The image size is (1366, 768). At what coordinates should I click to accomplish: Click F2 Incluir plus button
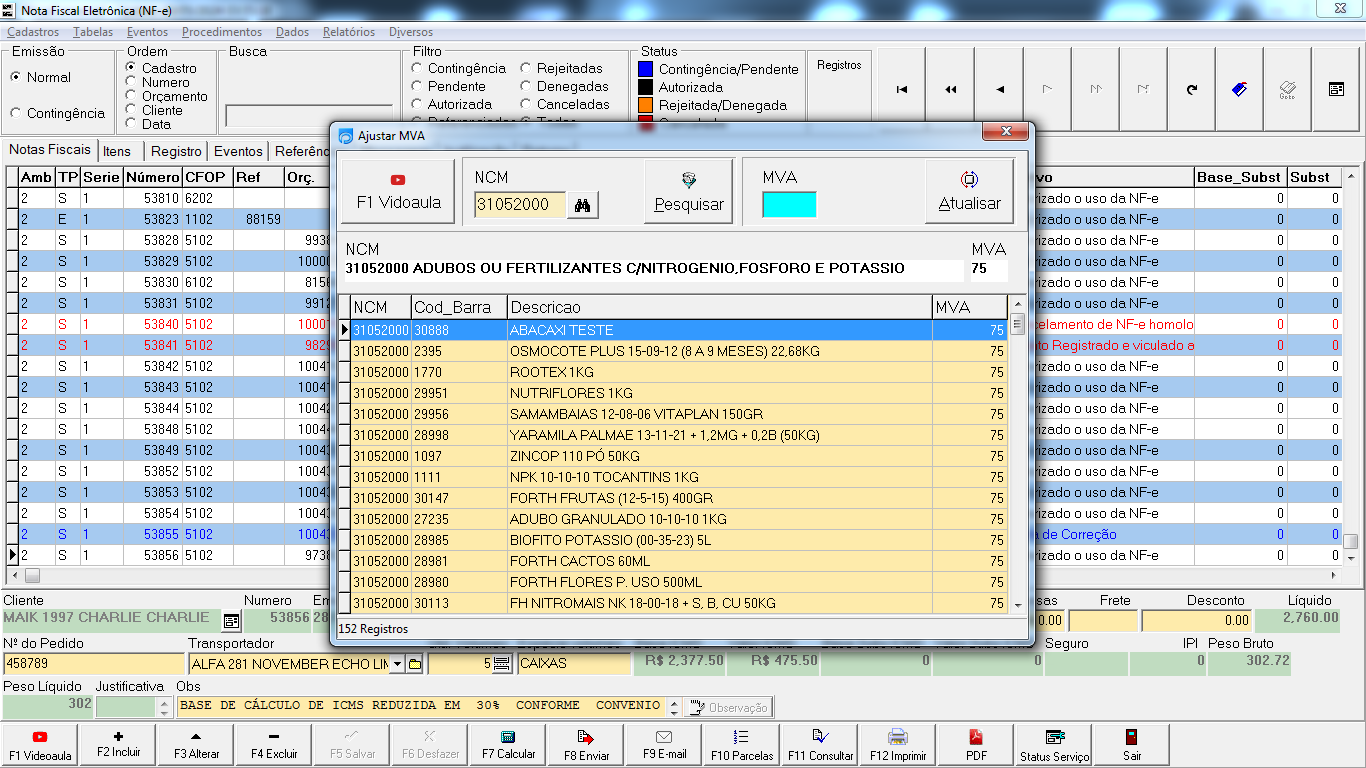click(119, 746)
